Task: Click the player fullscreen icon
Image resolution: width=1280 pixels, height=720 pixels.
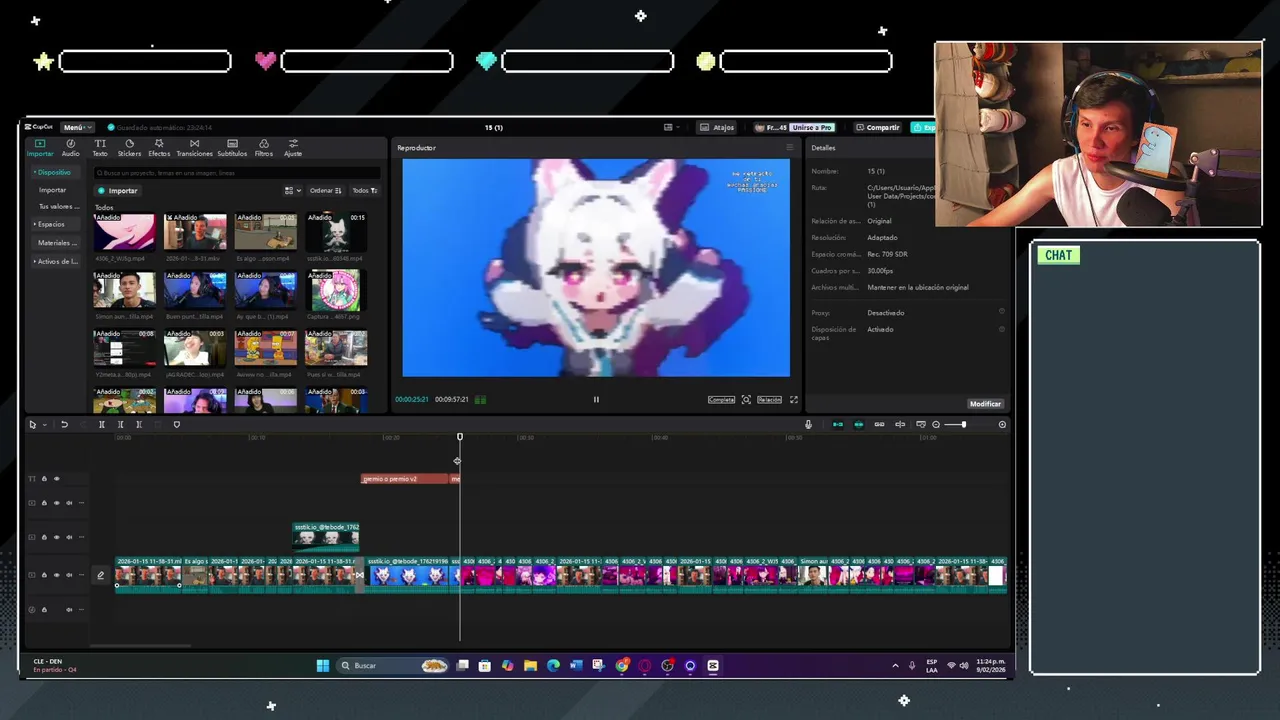Action: point(794,400)
